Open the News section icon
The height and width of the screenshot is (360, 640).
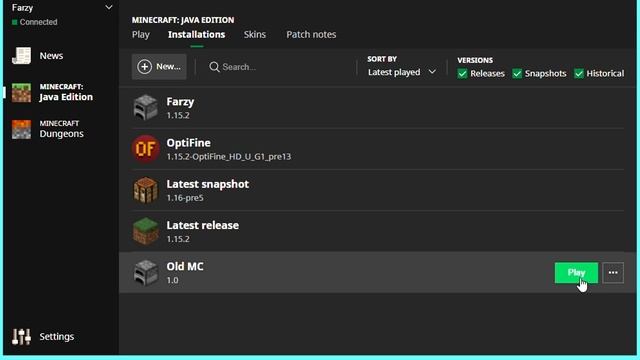click(21, 56)
